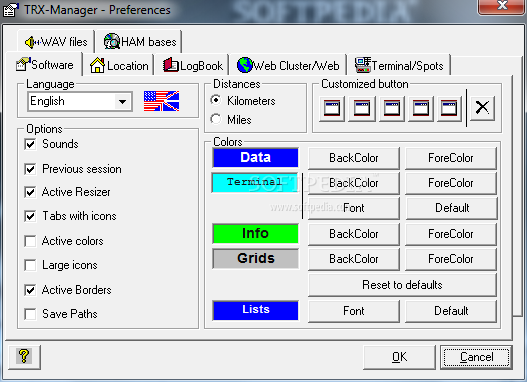Toggle Active Borders checkbox
The width and height of the screenshot is (527, 382).
coord(30,290)
